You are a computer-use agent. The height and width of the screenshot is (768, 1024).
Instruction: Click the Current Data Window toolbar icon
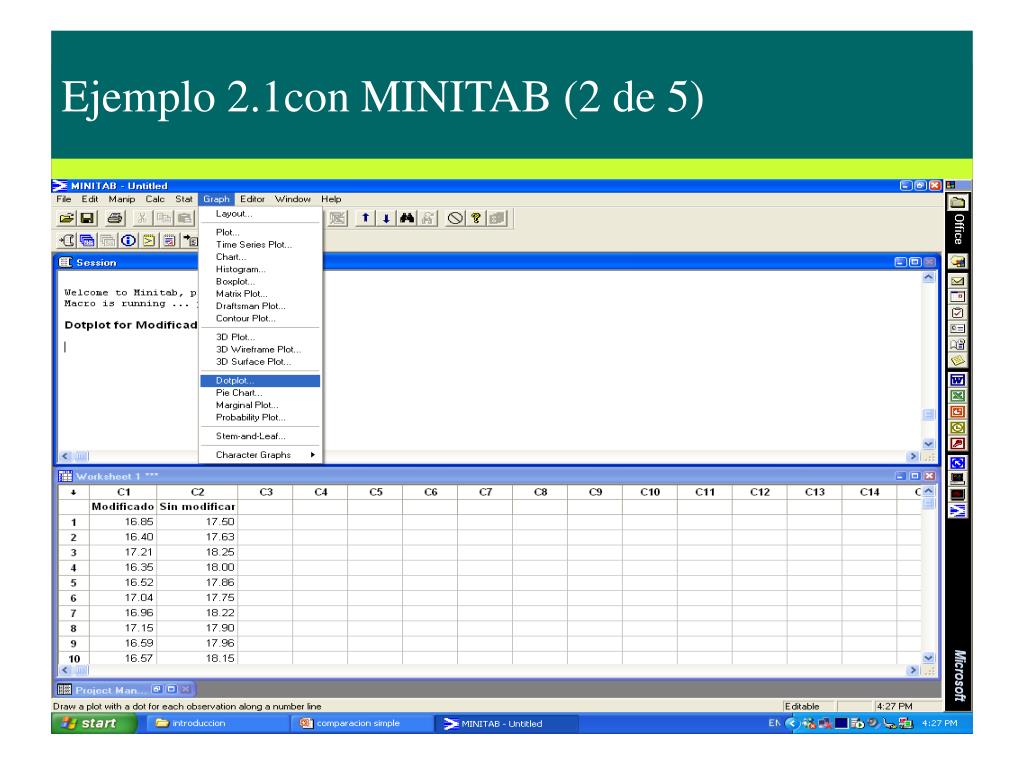[x=87, y=240]
